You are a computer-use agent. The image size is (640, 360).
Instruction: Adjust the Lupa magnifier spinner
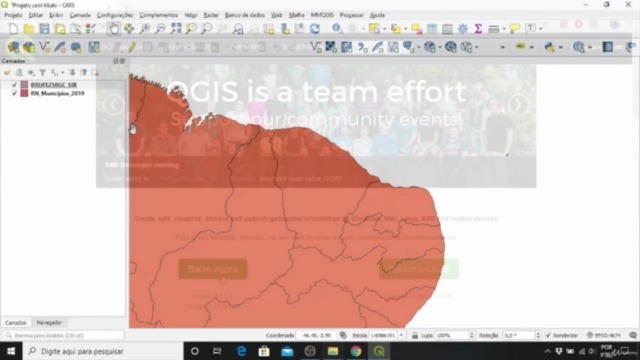click(x=471, y=335)
